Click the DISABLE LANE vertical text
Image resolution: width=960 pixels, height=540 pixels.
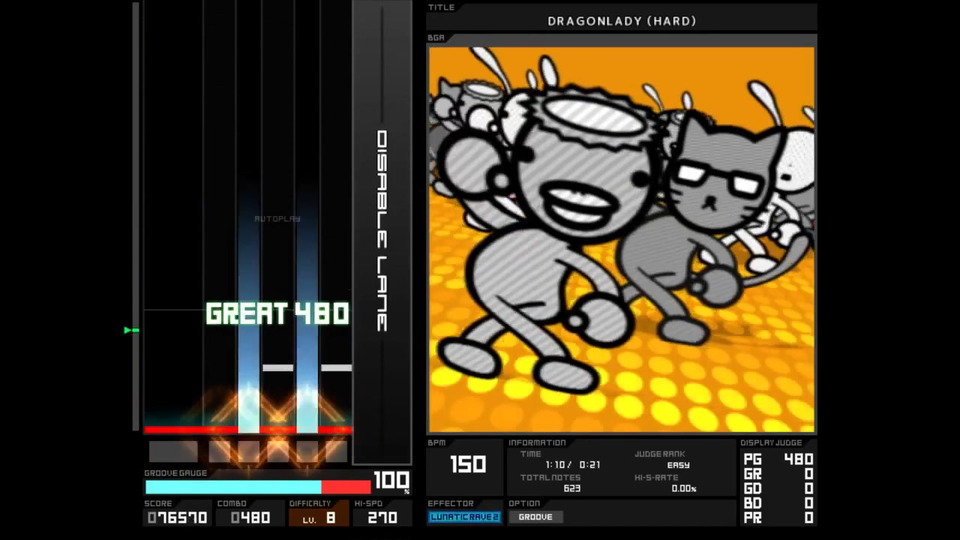tap(382, 231)
